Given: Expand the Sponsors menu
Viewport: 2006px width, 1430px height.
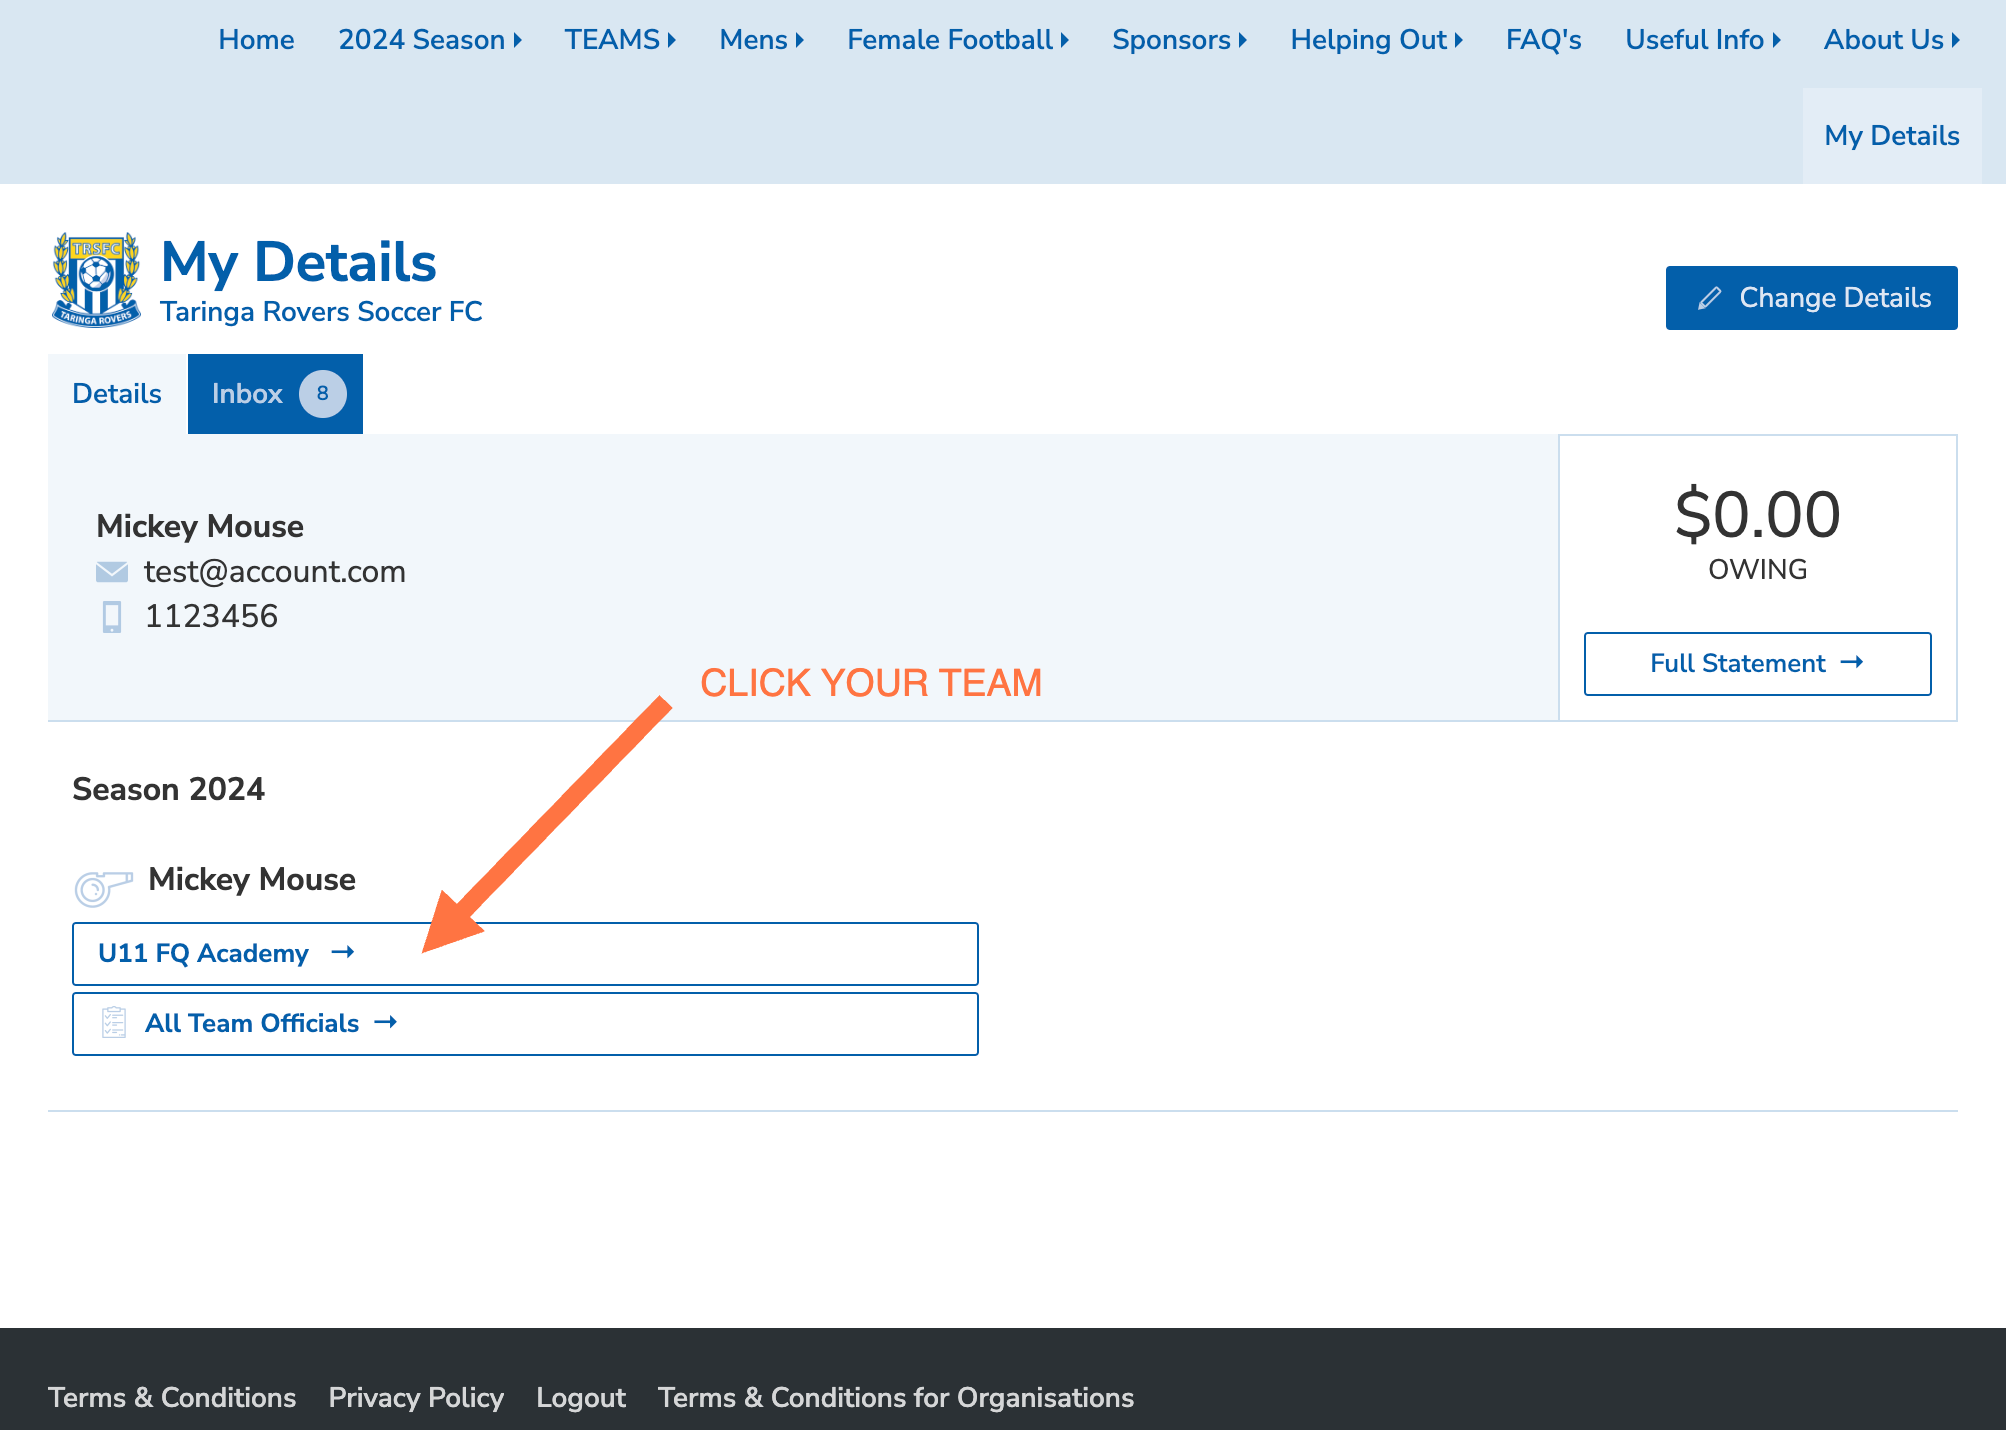Looking at the screenshot, I should tap(1180, 40).
